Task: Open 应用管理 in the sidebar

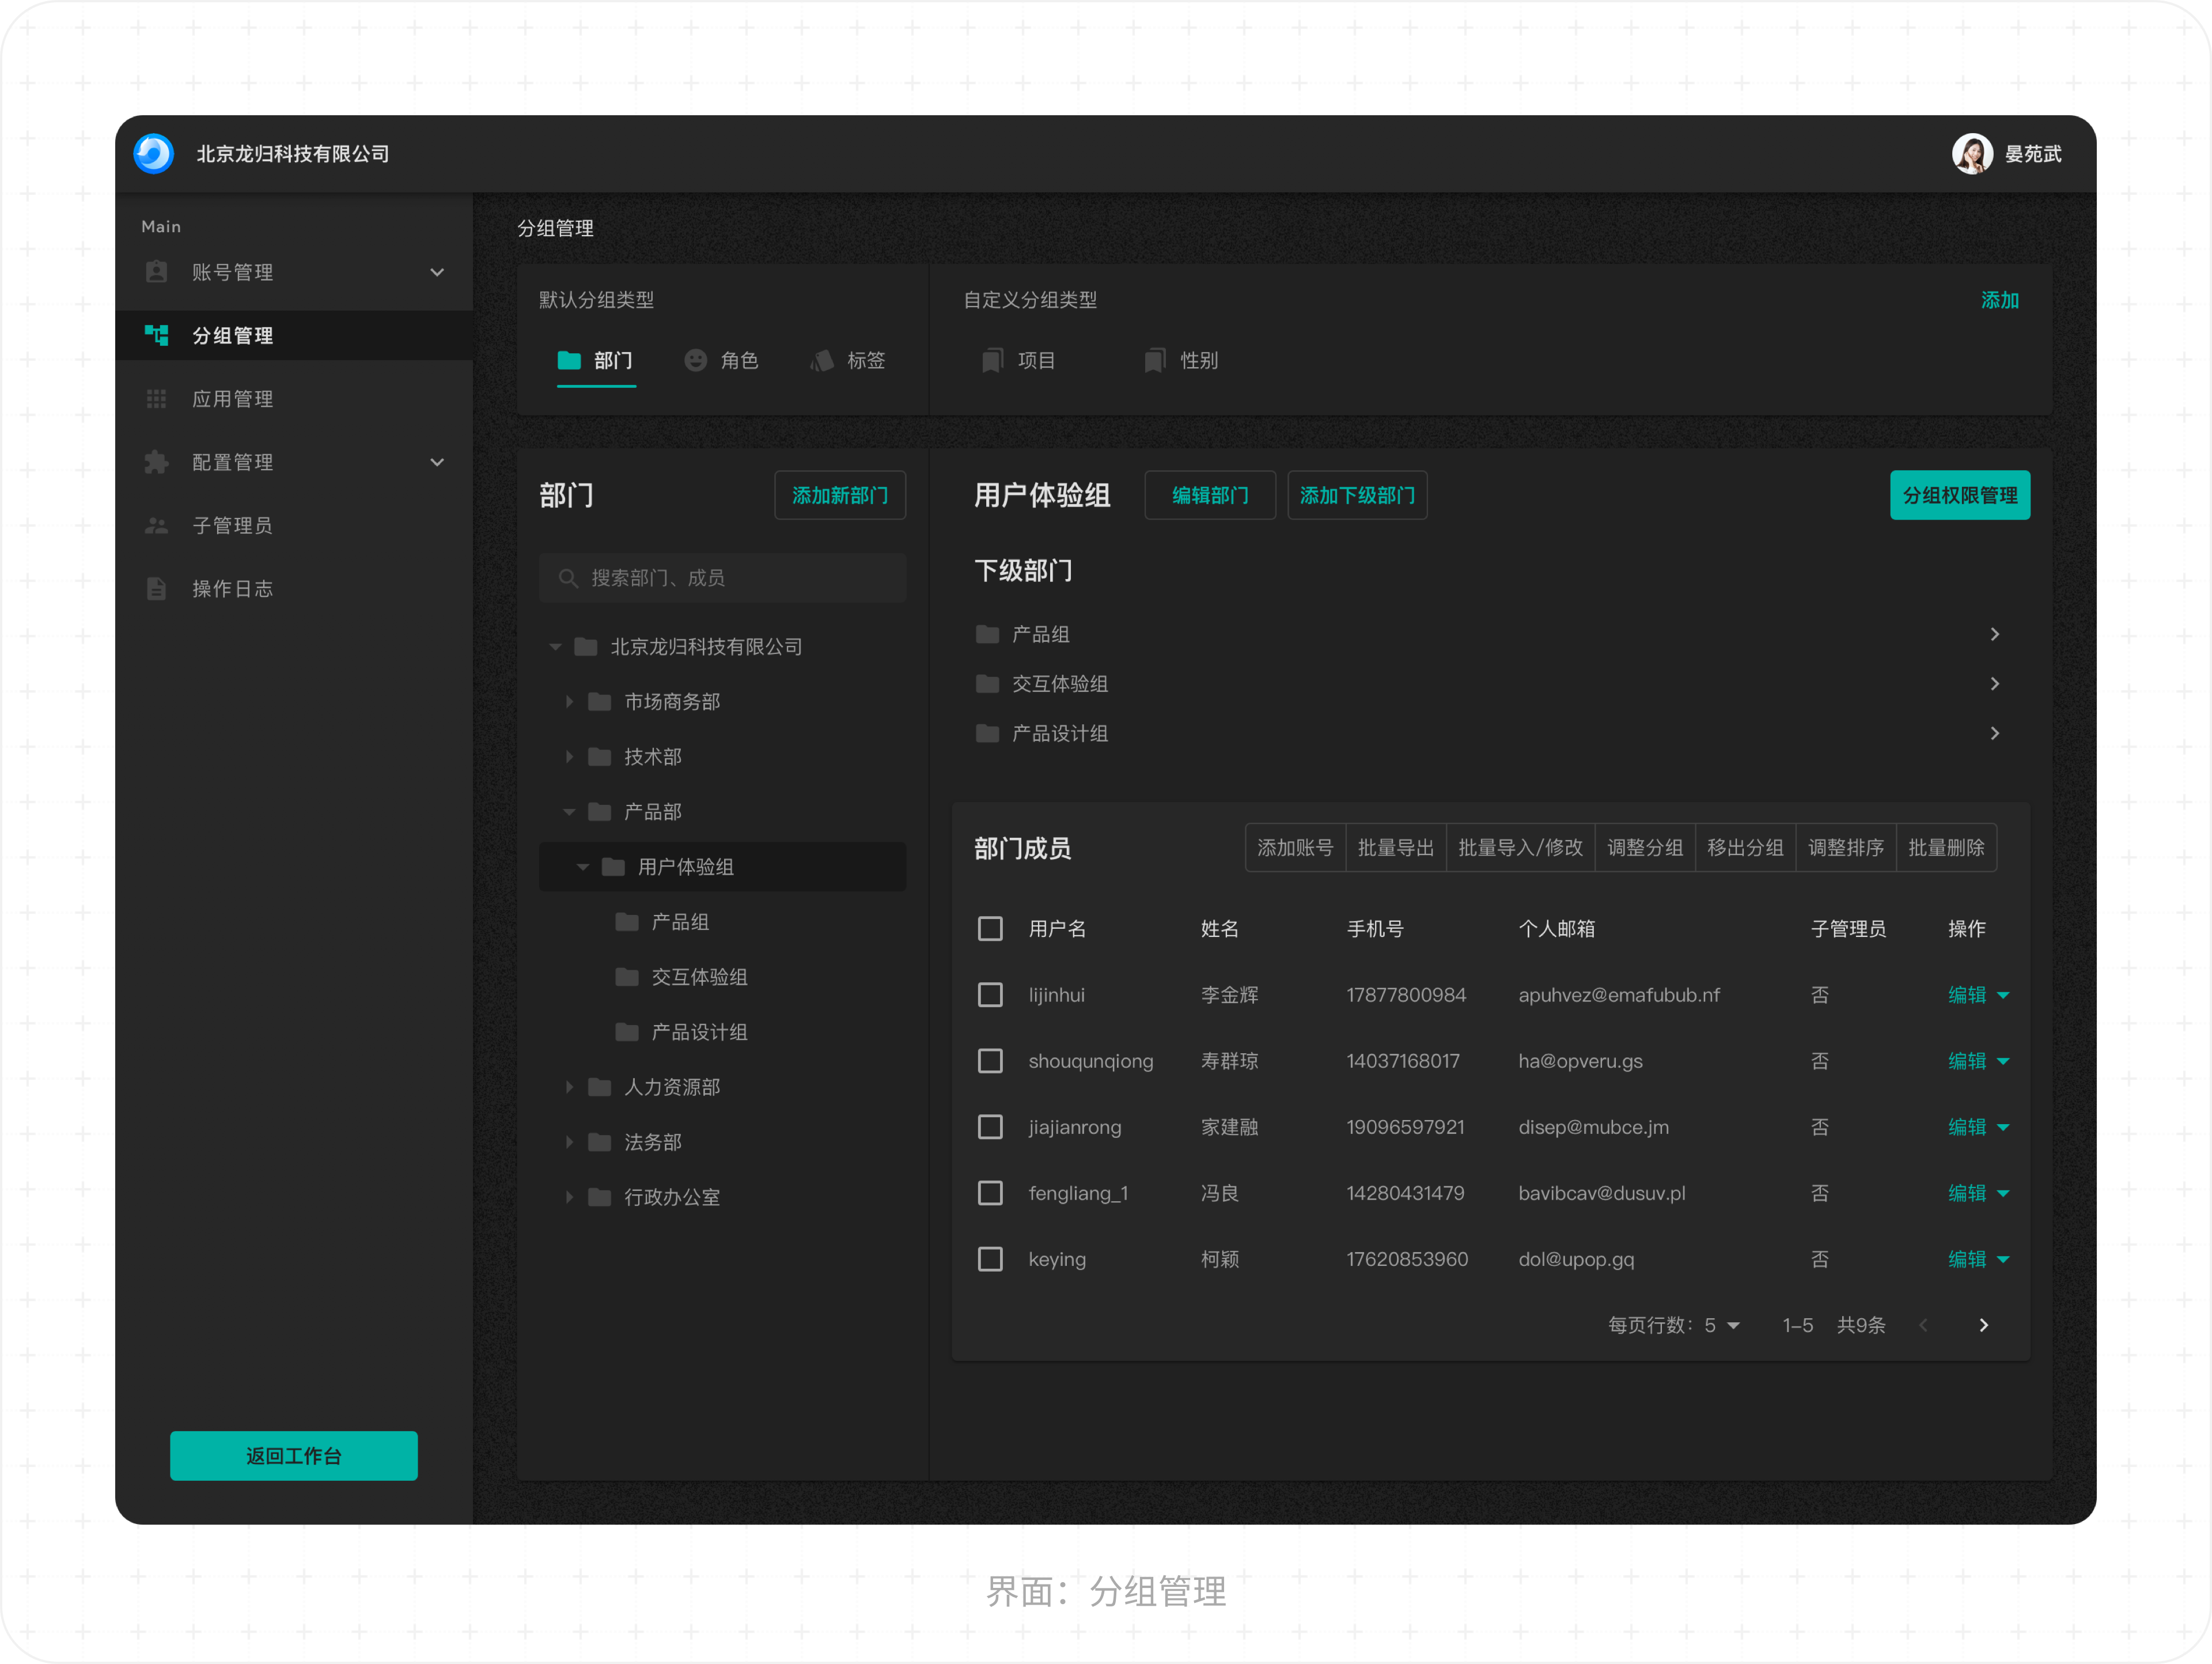Action: pos(294,399)
